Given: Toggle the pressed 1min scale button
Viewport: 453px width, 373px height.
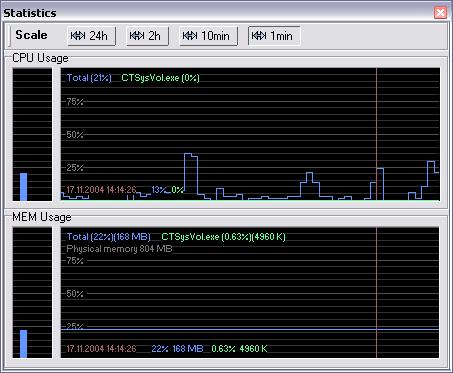Looking at the screenshot, I should pyautogui.click(x=274, y=36).
